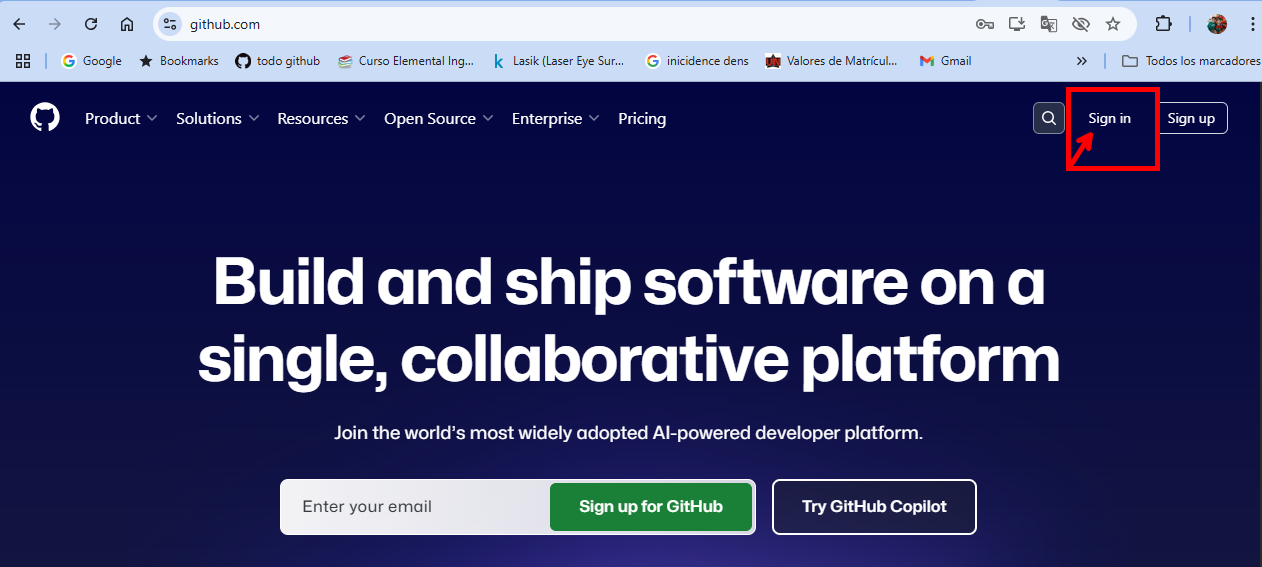Viewport: 1262px width, 567px height.
Task: Toggle the crossed-eye tracking protection icon
Action: coord(1081,24)
